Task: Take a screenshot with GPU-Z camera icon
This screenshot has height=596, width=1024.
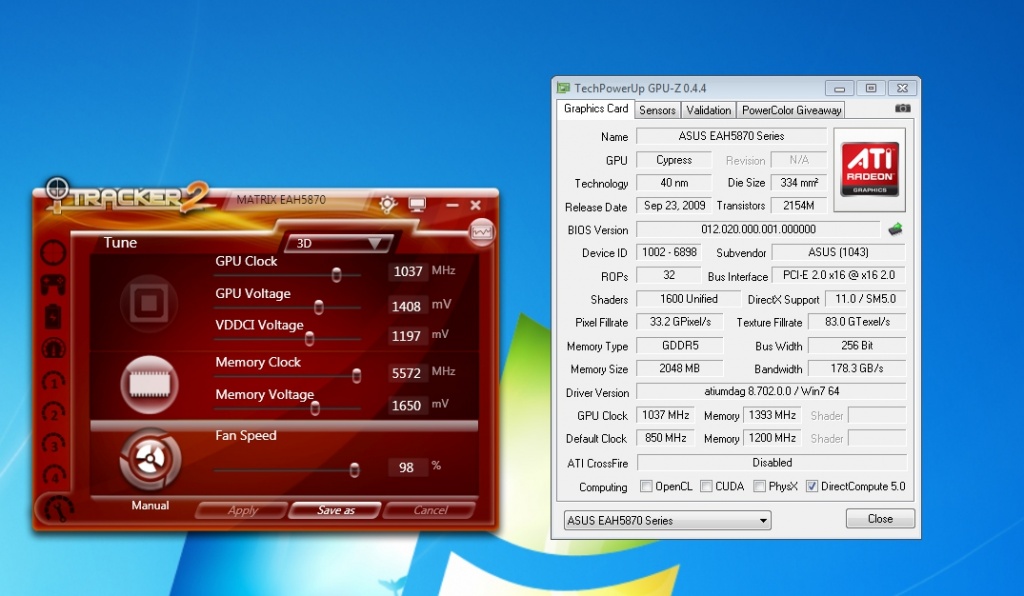Action: click(x=903, y=108)
